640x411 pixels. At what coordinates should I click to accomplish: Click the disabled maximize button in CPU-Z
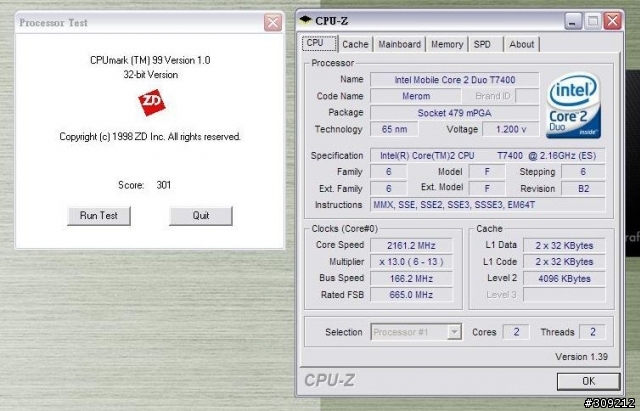(x=593, y=20)
